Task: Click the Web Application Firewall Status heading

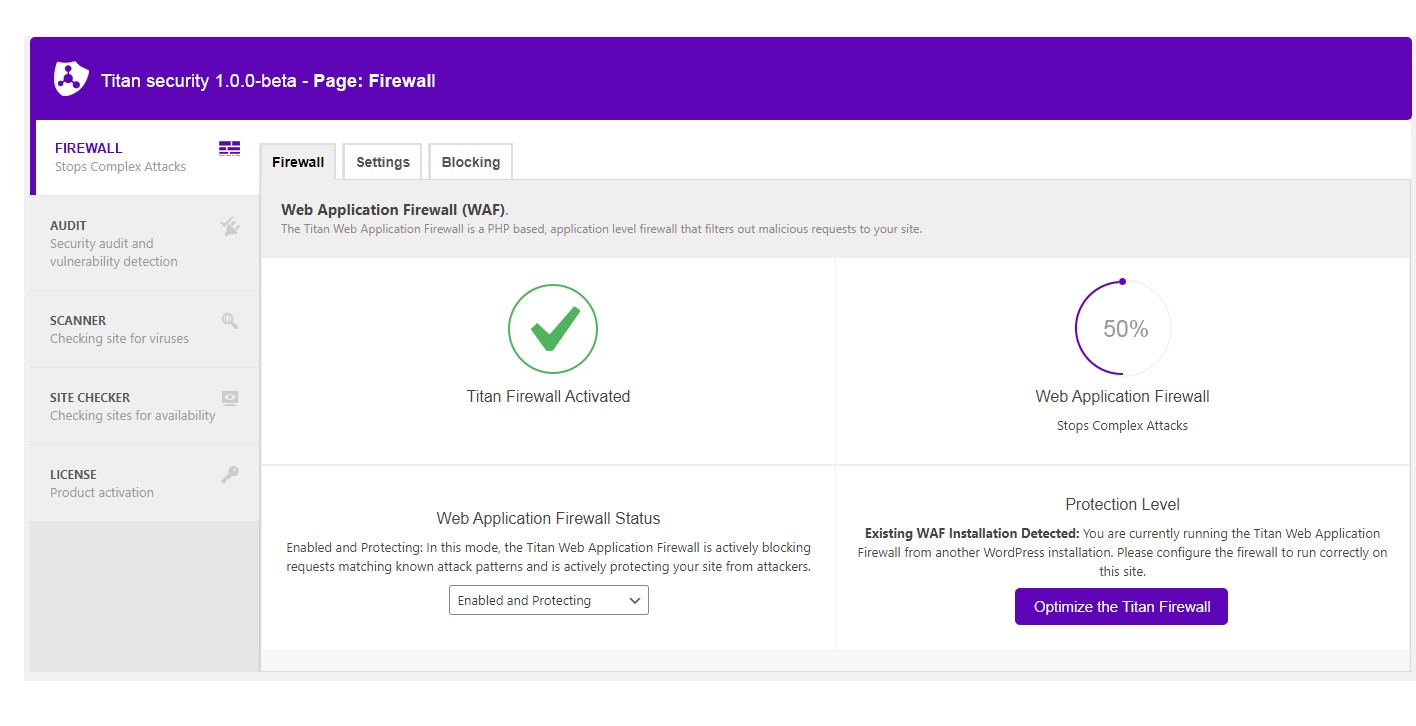Action: (x=548, y=518)
